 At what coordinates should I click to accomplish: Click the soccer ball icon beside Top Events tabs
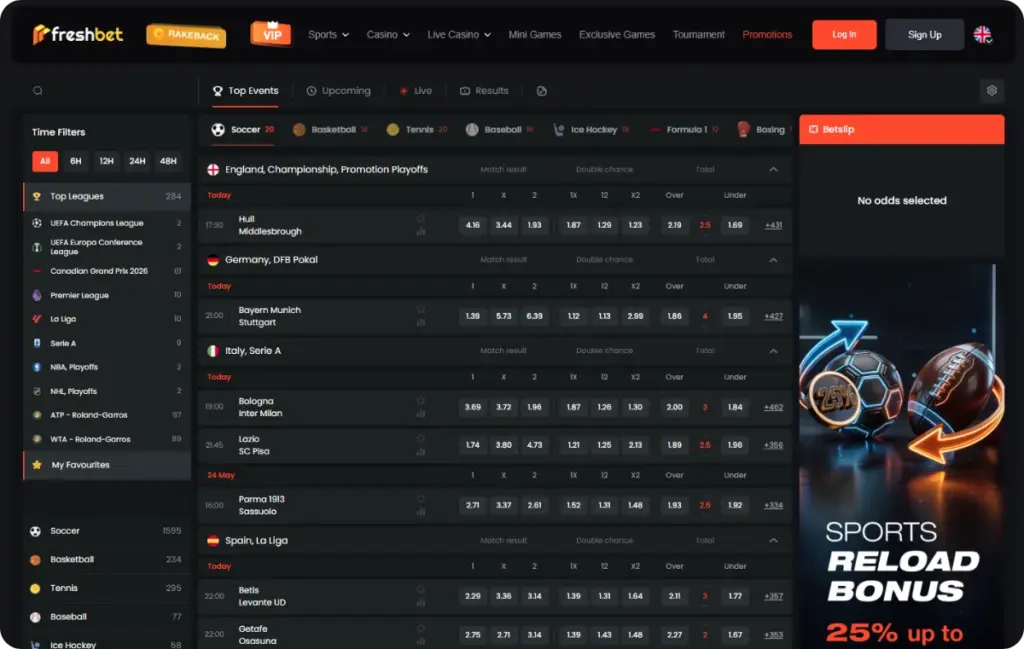pos(218,129)
